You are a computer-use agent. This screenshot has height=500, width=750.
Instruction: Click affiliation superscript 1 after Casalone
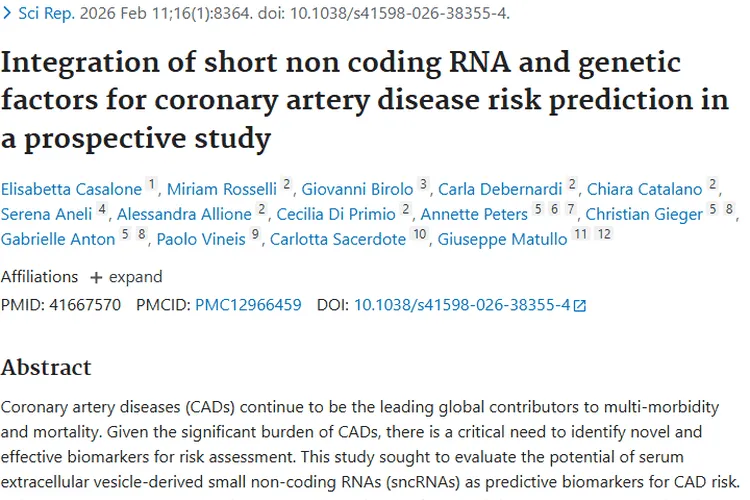click(x=152, y=184)
